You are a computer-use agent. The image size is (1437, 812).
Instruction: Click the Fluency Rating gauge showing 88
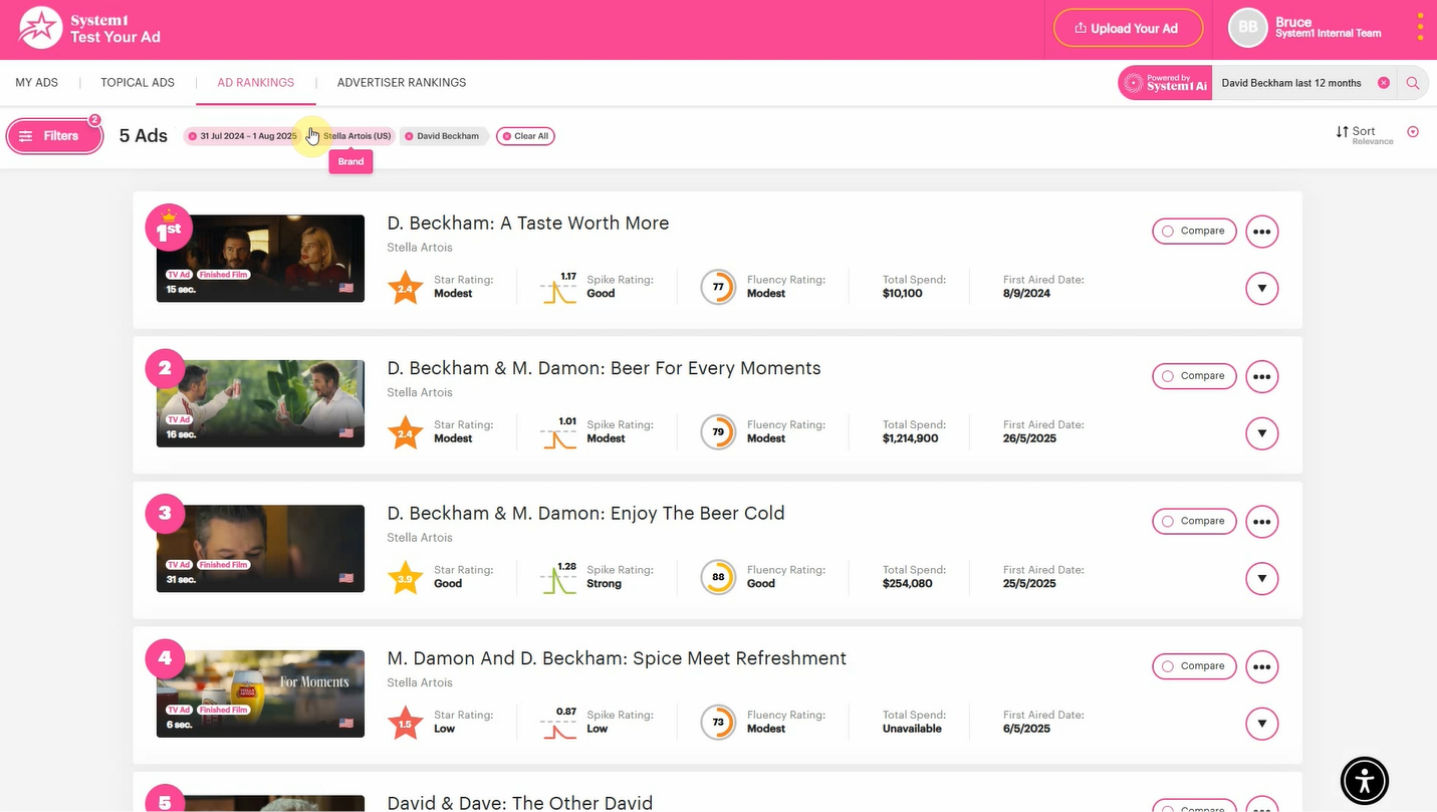coord(717,577)
